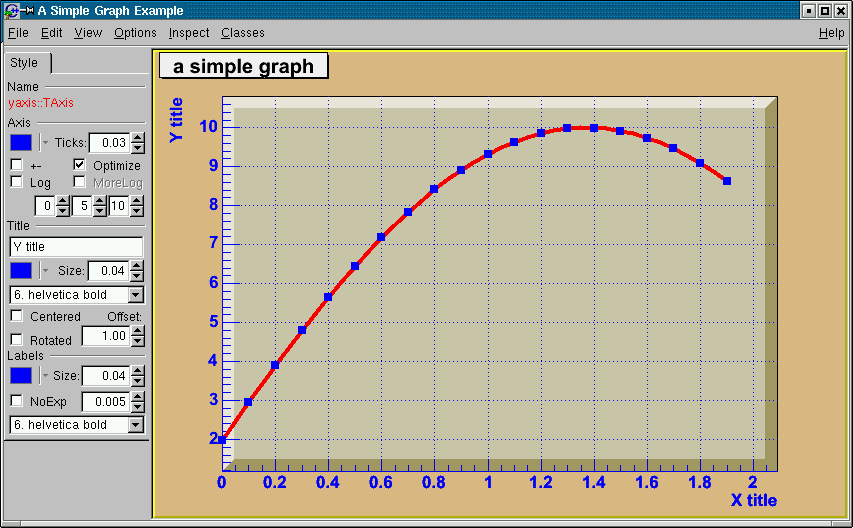Viewport: 853px width, 528px height.
Task: Uncheck the Optimize checkbox
Action: [x=80, y=164]
